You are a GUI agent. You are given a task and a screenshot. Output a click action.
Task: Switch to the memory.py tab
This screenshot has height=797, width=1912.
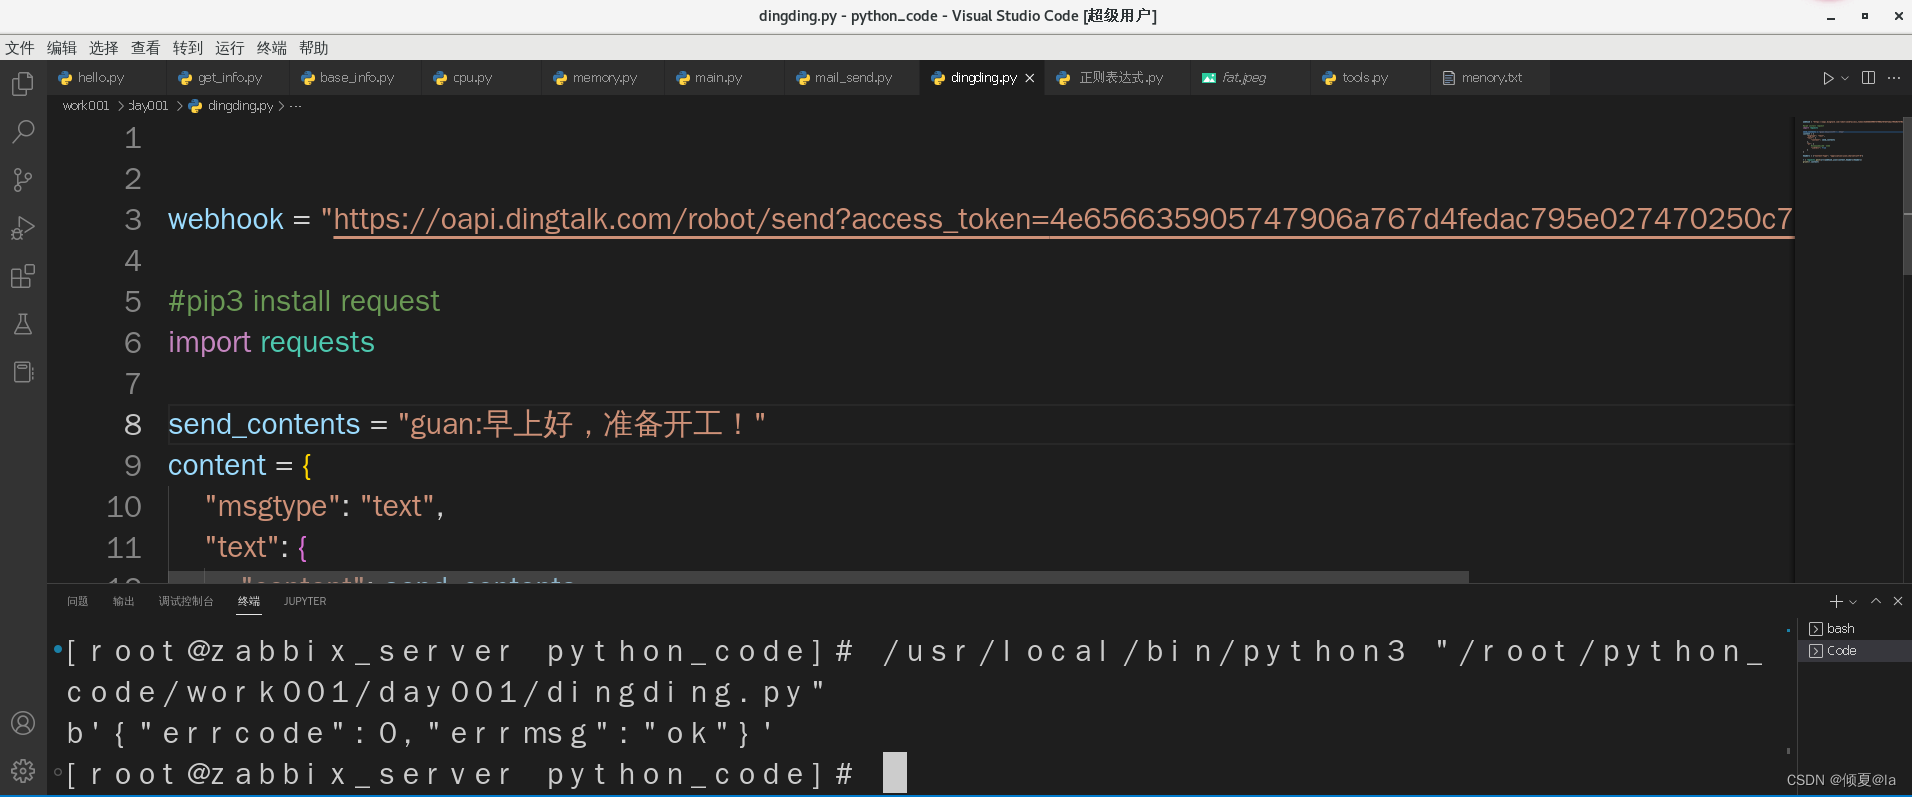(604, 78)
